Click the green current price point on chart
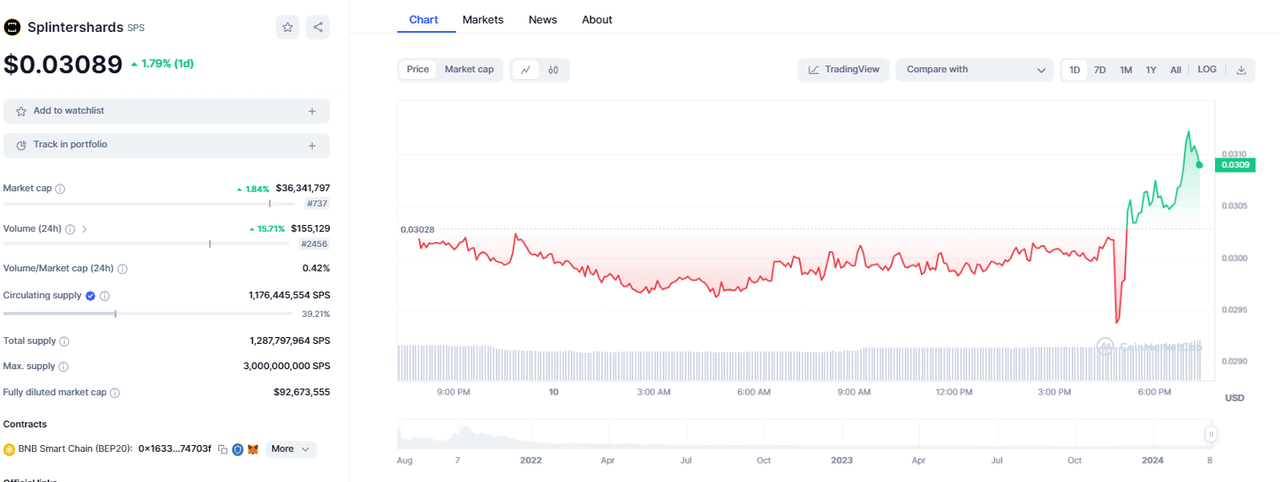This screenshot has width=1280, height=482. click(x=1199, y=164)
